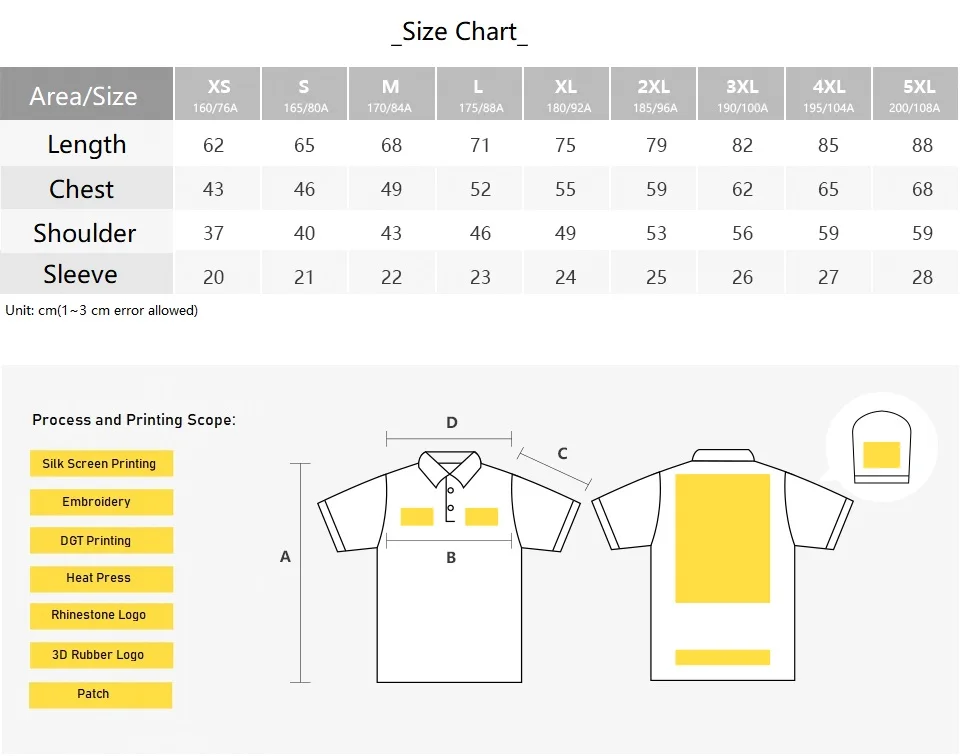
Task: Pick the 3D Rubber Logo option
Action: (x=99, y=655)
